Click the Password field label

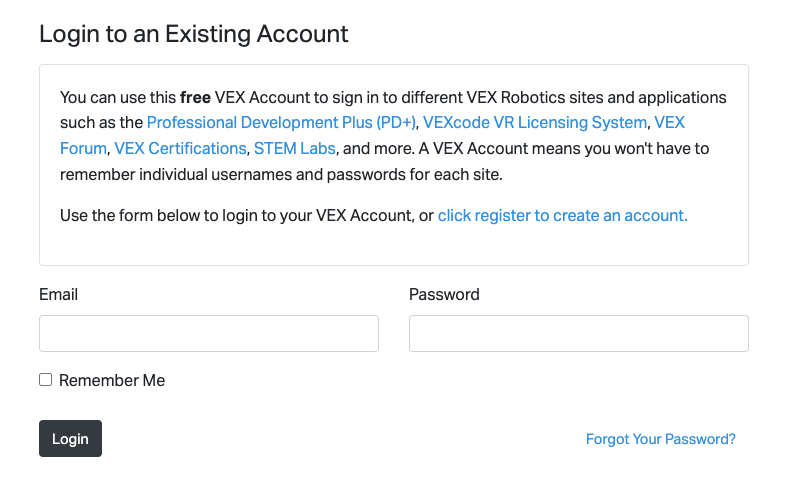pos(444,295)
